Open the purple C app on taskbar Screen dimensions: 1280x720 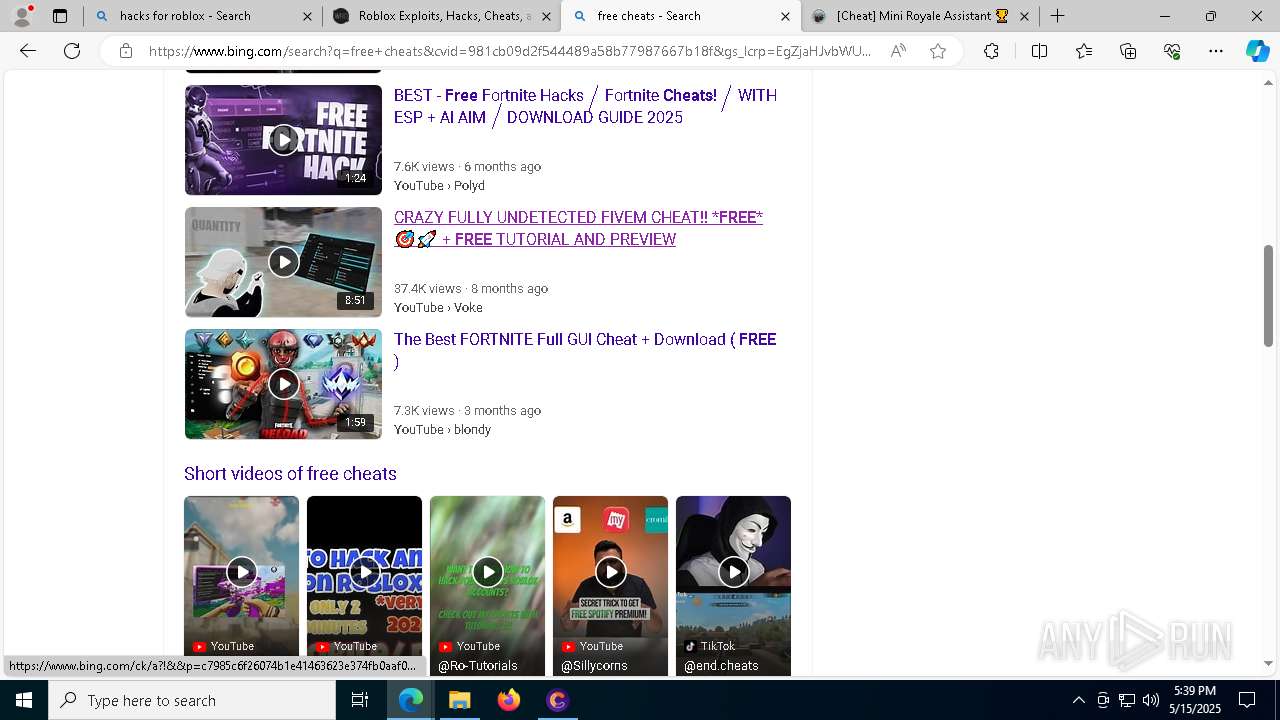coord(557,700)
